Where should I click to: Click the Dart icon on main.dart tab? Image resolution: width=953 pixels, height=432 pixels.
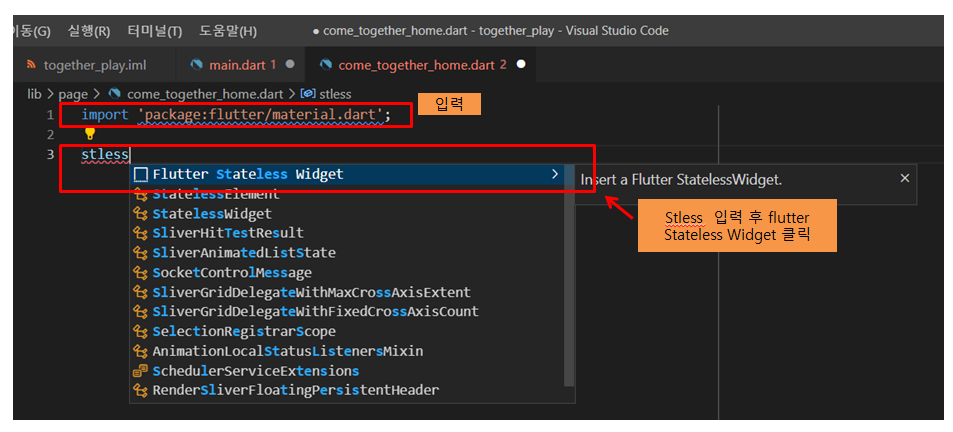[x=196, y=64]
